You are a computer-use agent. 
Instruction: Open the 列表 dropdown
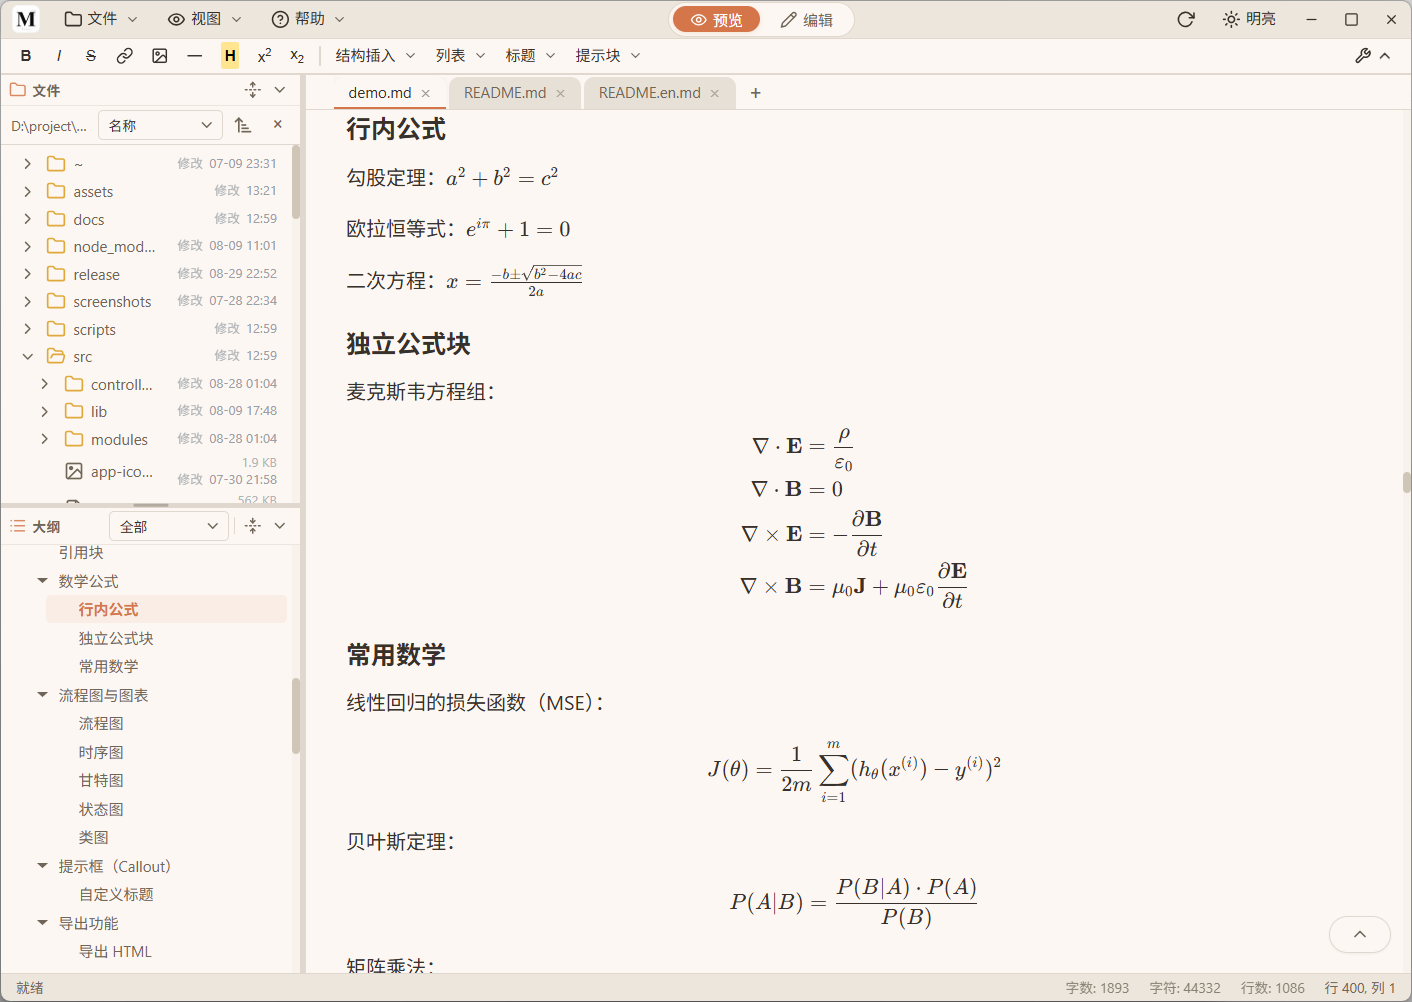[x=460, y=56]
